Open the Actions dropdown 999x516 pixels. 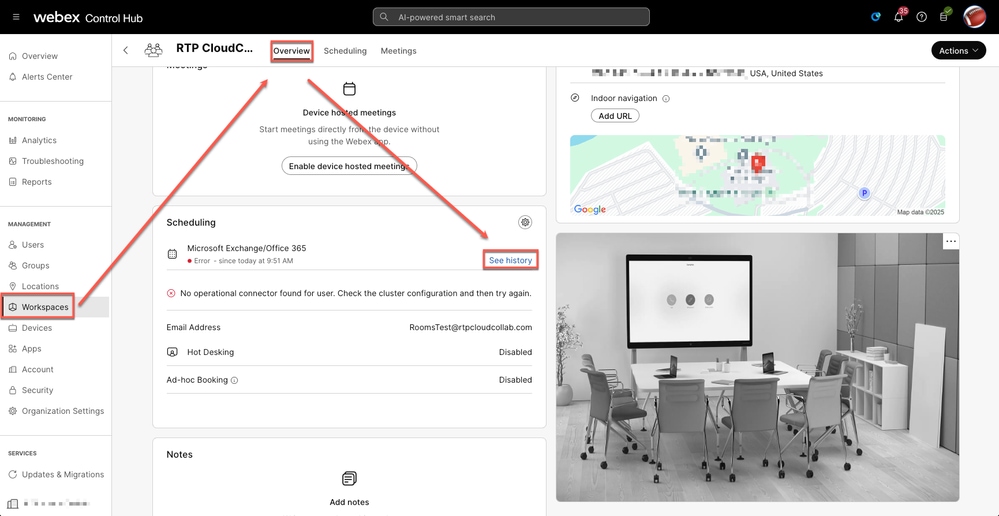(x=958, y=50)
